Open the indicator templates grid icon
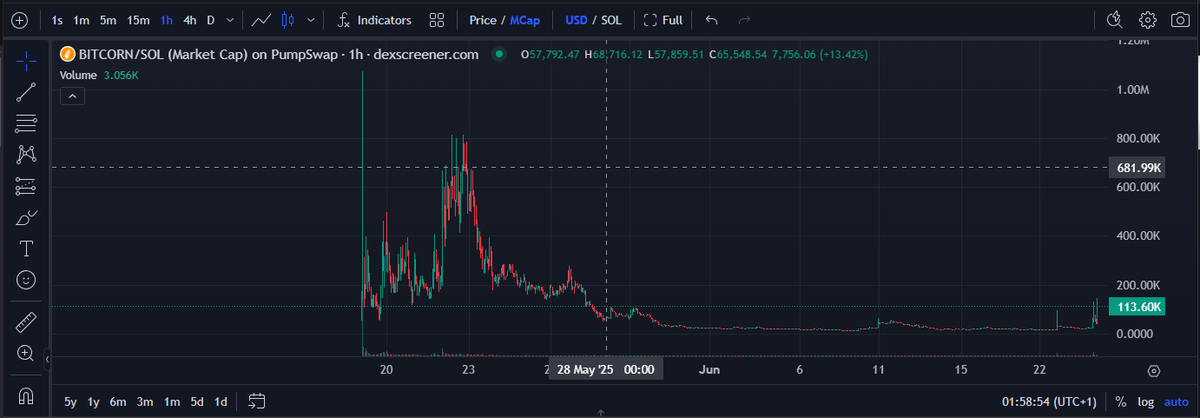Viewport: 1200px width, 418px height. point(437,19)
